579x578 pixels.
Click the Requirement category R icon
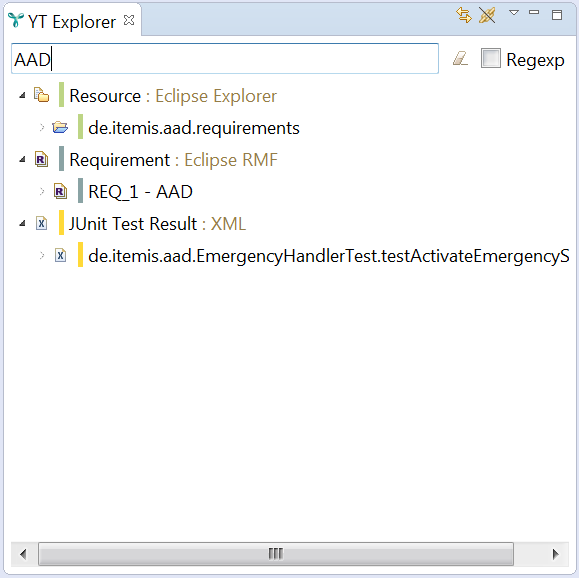(41, 159)
